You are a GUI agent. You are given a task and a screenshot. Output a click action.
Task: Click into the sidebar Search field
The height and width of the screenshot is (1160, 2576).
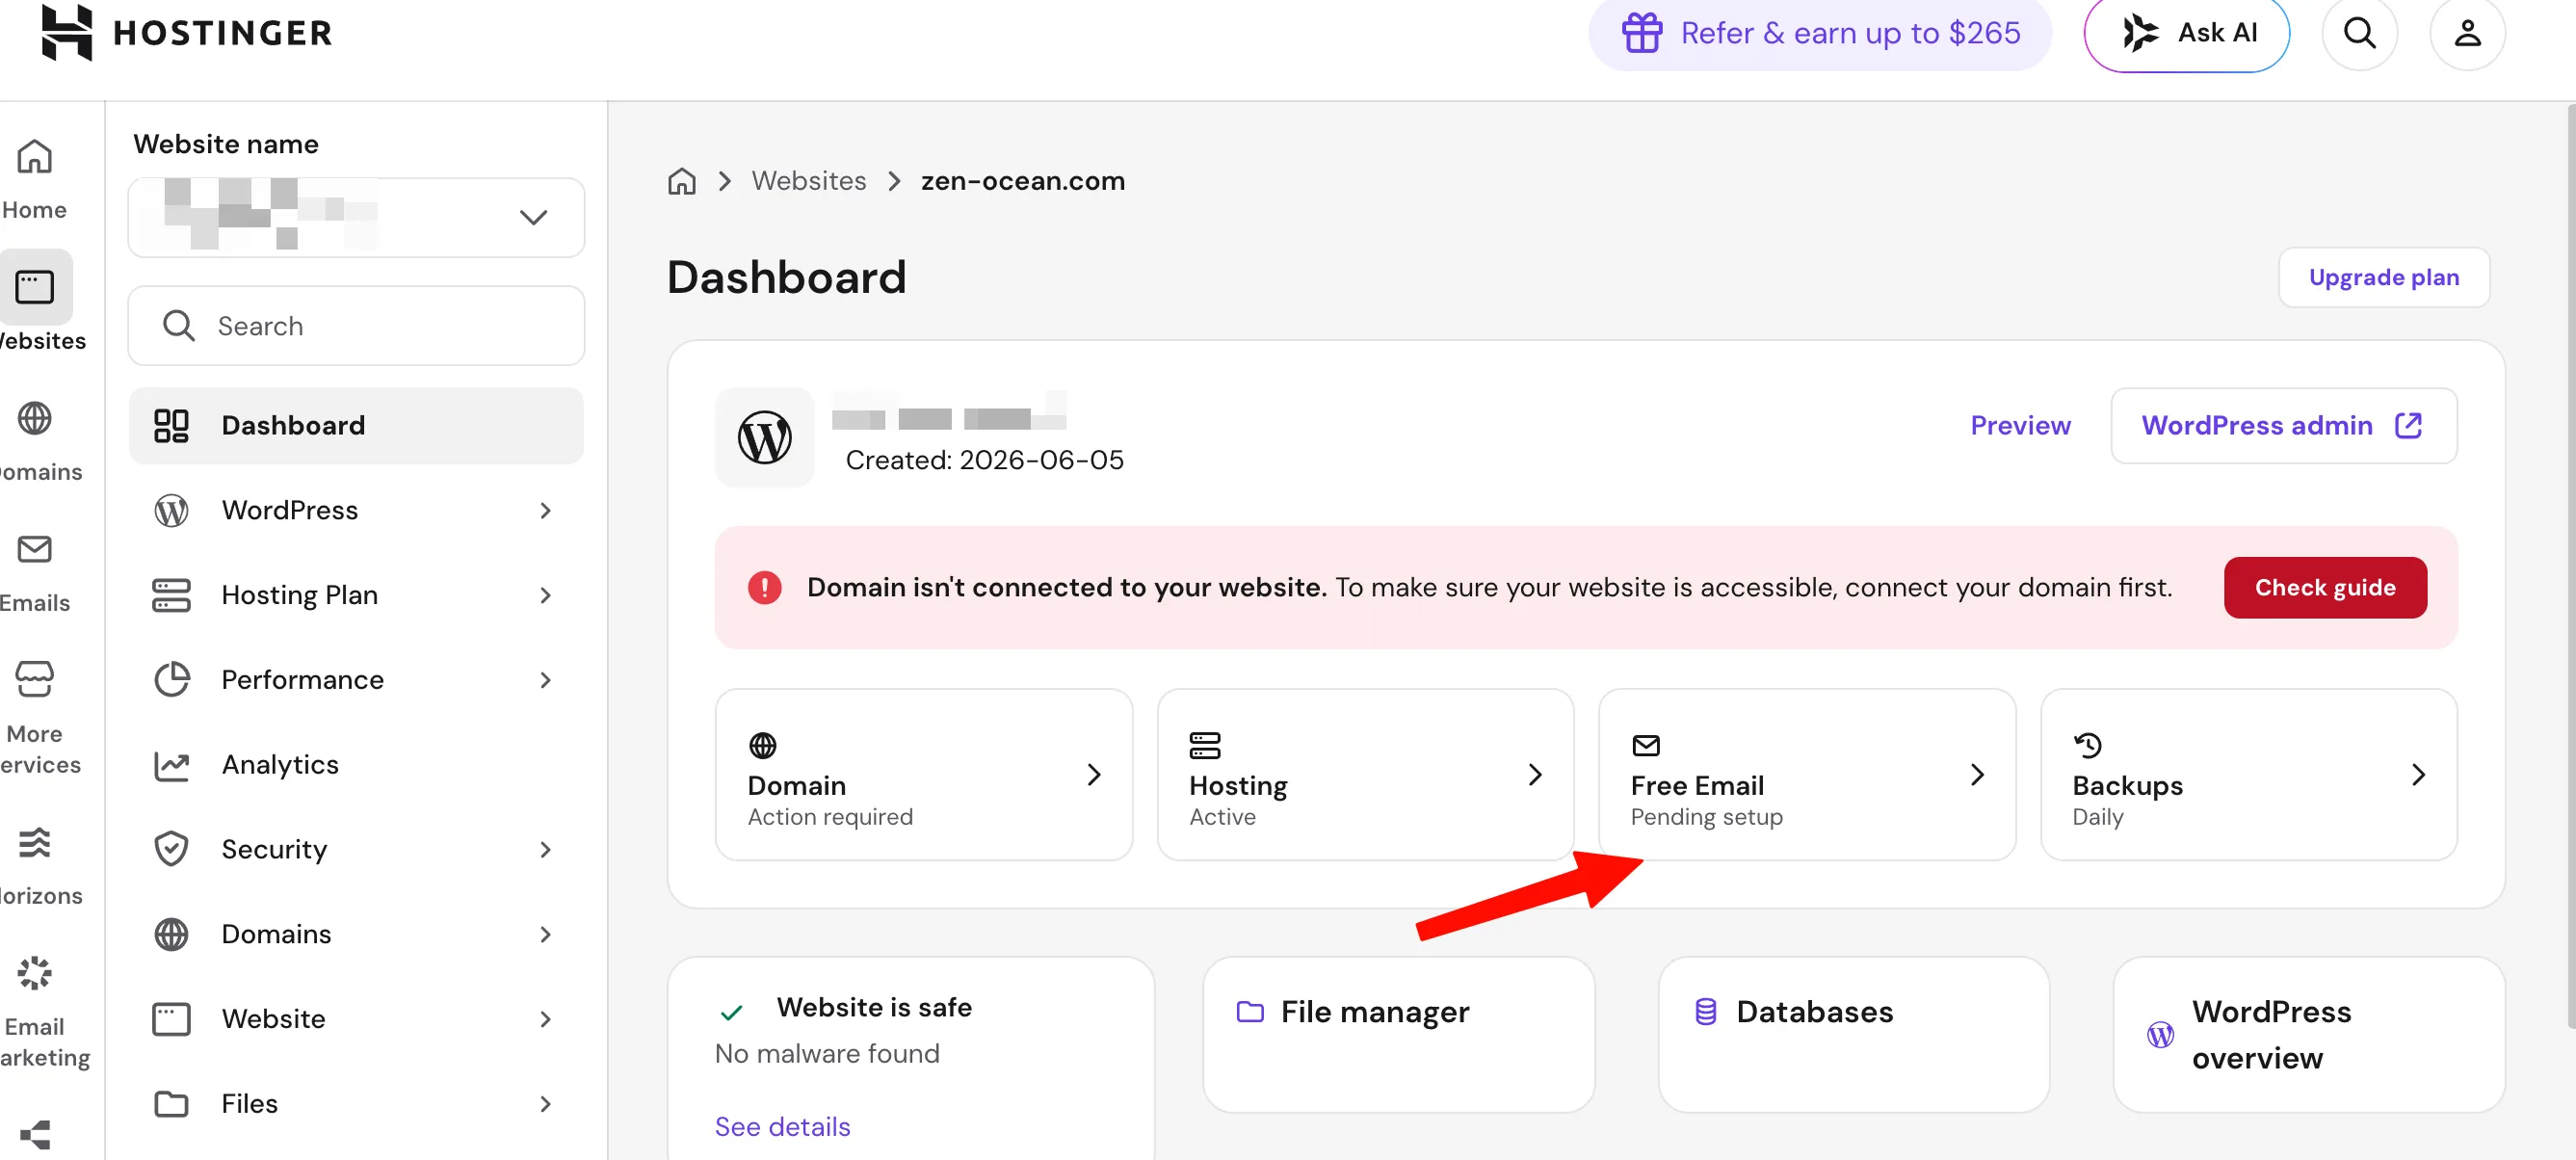[356, 326]
